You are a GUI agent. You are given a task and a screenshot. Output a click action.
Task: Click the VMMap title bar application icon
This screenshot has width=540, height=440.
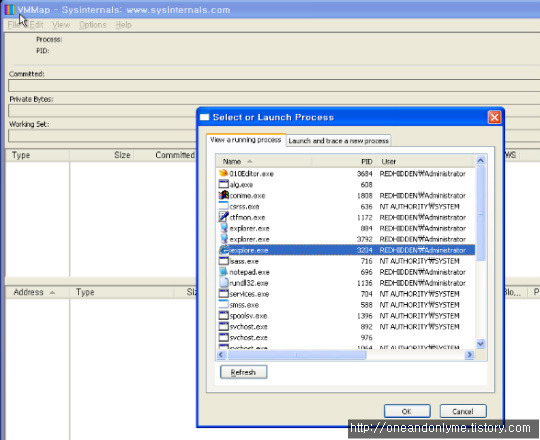(x=9, y=9)
